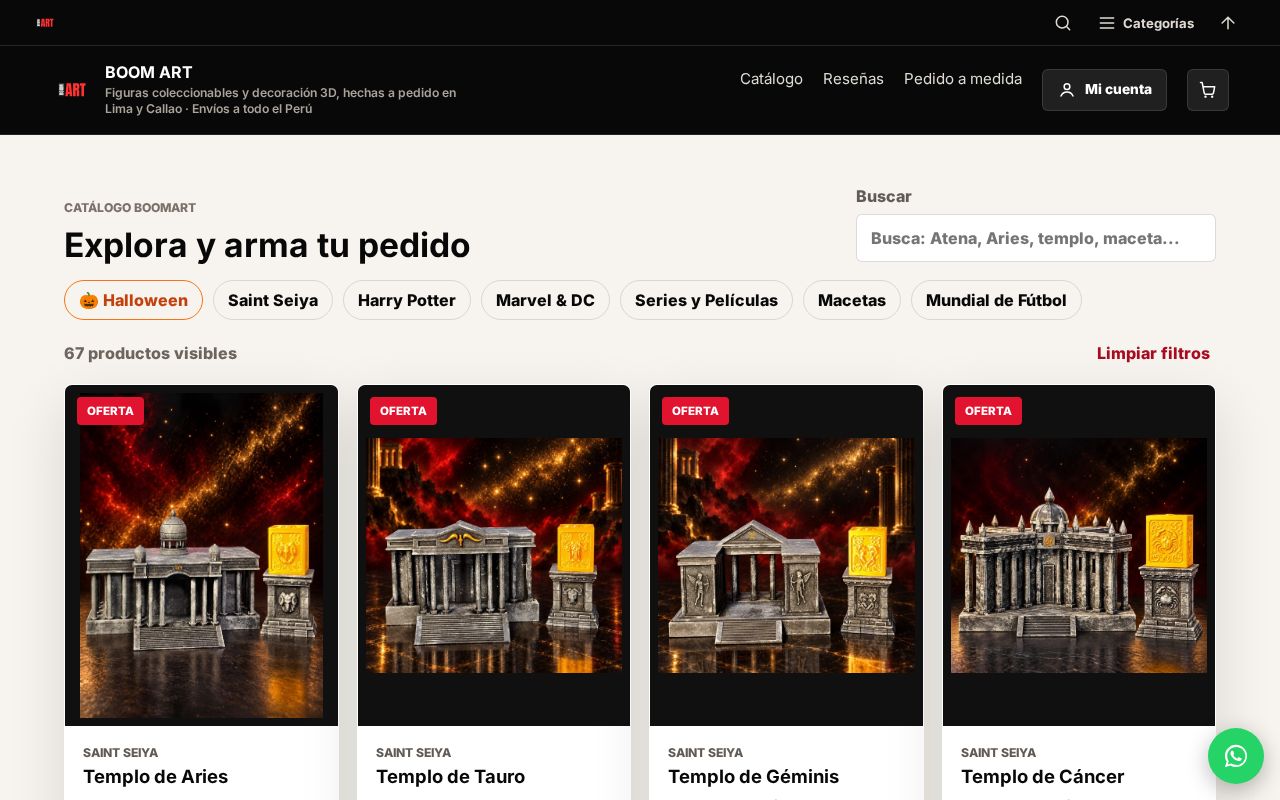1280x800 pixels.
Task: Click Limpiar filtros link
Action: pyautogui.click(x=1153, y=353)
